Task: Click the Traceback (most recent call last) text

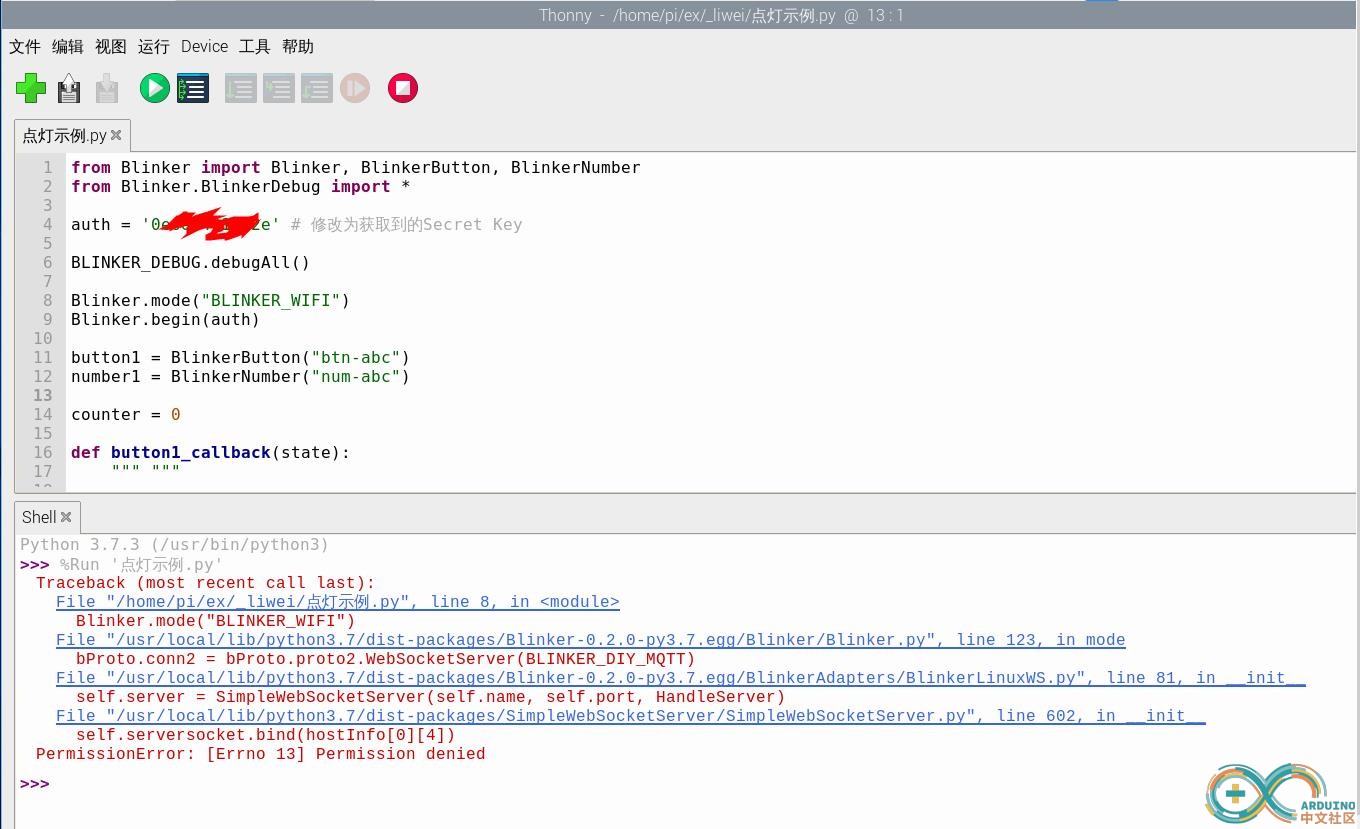Action: pos(205,583)
